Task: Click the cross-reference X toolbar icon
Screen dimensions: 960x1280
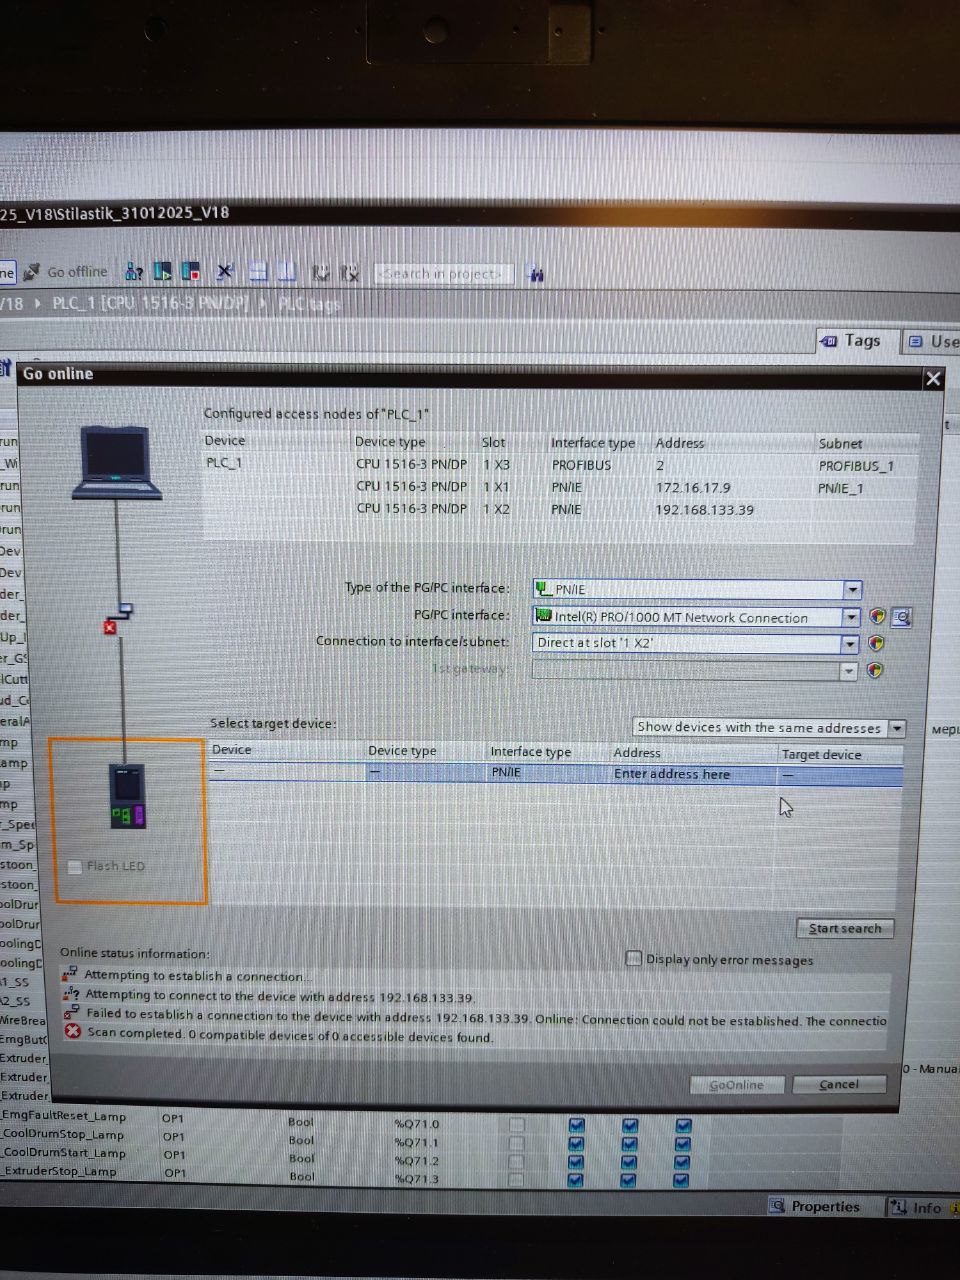Action: (225, 271)
